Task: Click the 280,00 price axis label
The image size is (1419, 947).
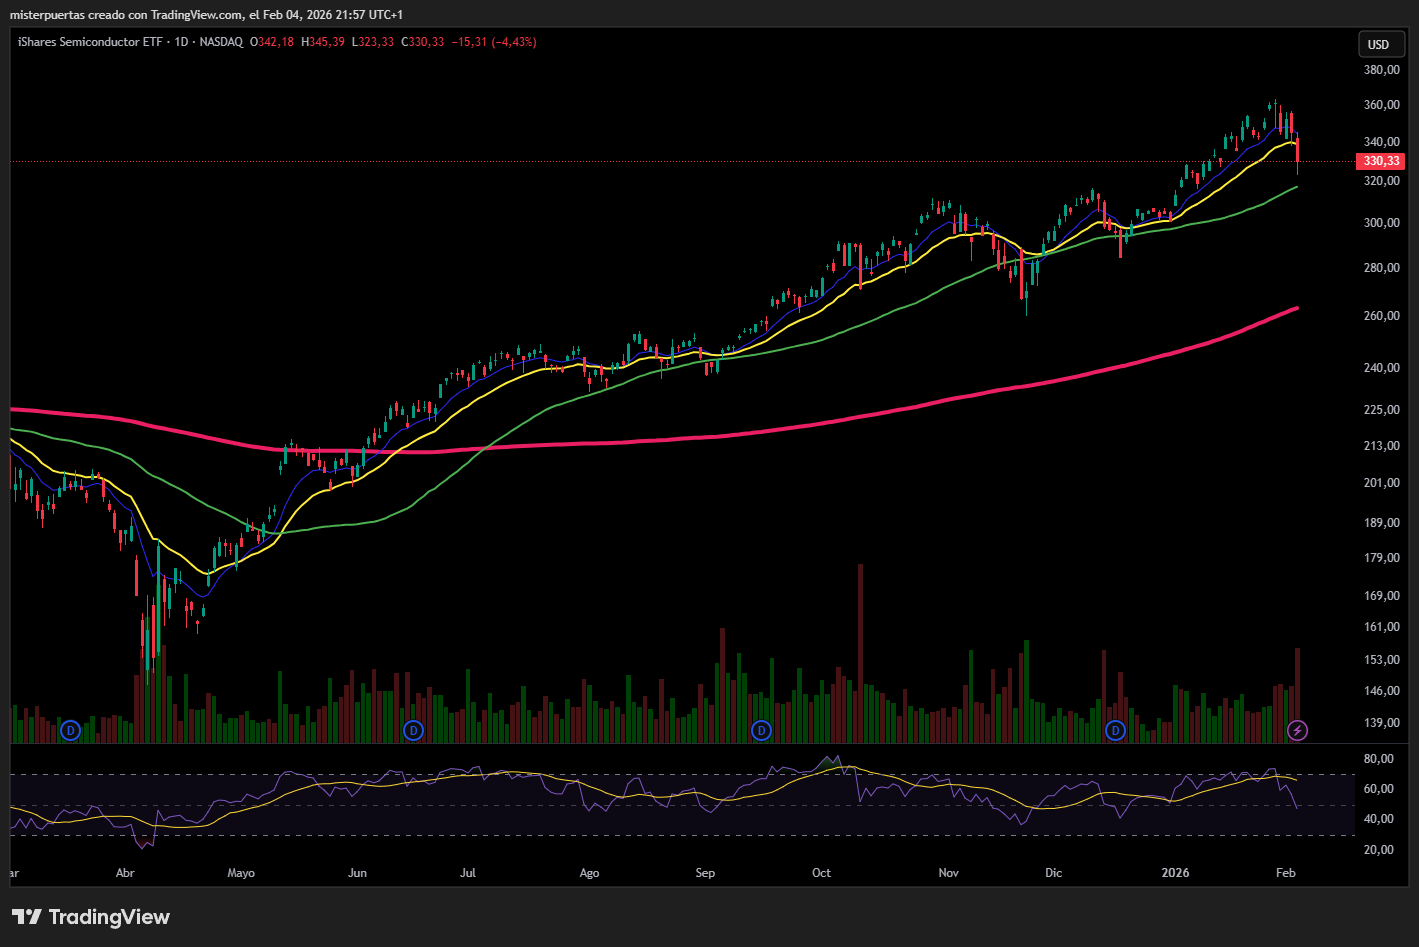Action: coord(1381,268)
